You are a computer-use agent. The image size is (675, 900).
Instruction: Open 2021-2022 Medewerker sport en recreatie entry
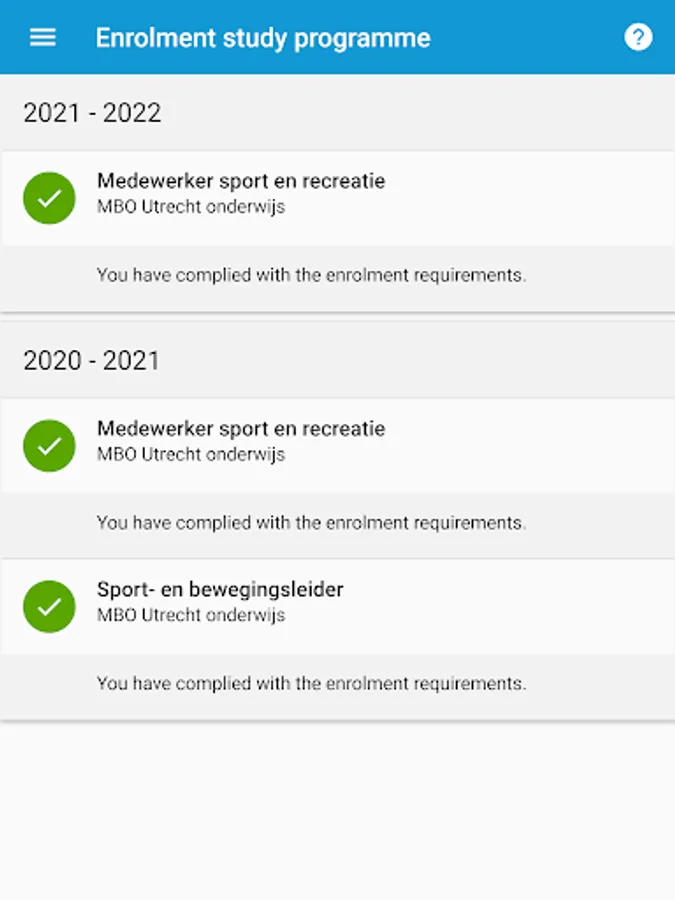point(241,182)
